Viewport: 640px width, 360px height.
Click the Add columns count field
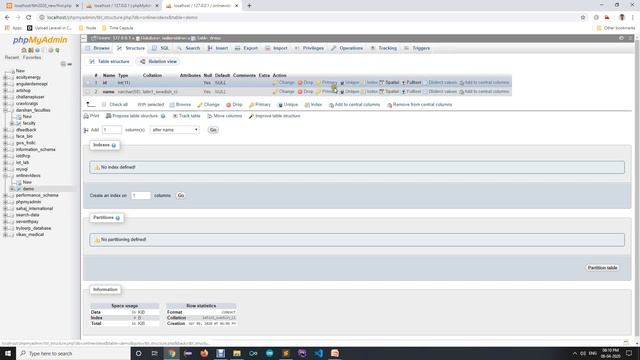(111, 130)
